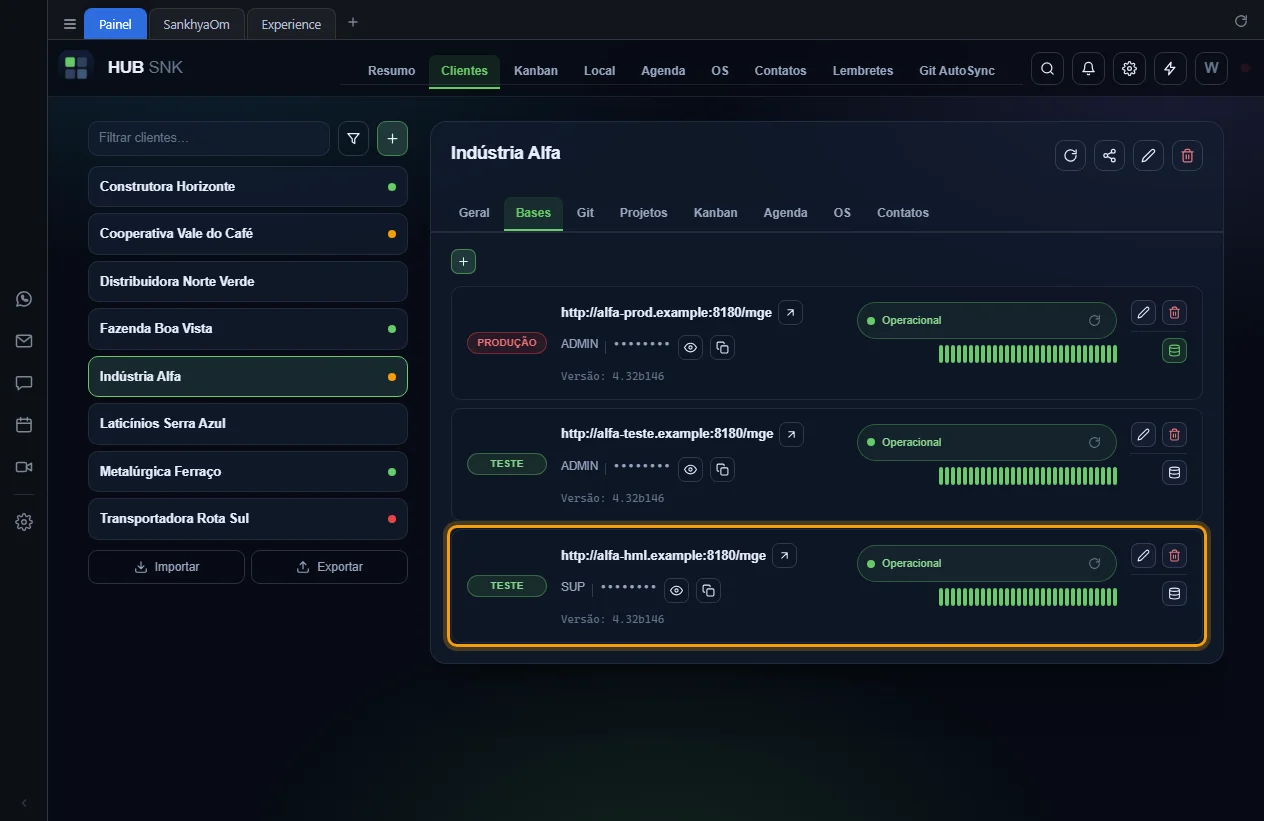
Task: Open search with the magnifier button
Action: pos(1047,69)
